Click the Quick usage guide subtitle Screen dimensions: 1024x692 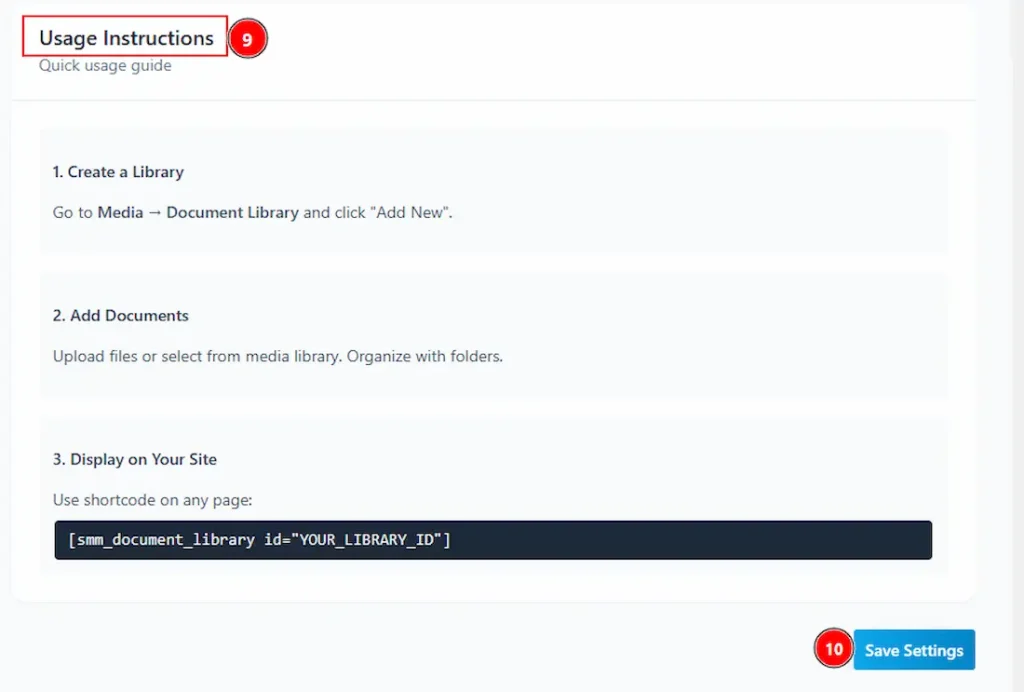[x=103, y=65]
